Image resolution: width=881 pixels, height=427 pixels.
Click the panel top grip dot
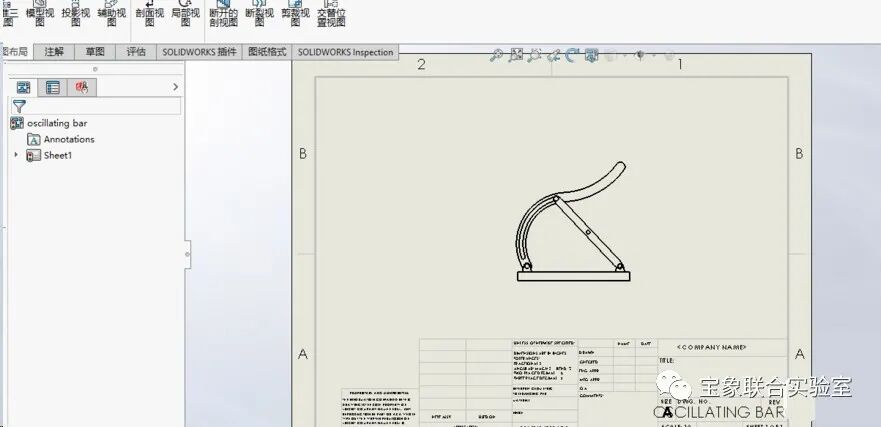95,69
